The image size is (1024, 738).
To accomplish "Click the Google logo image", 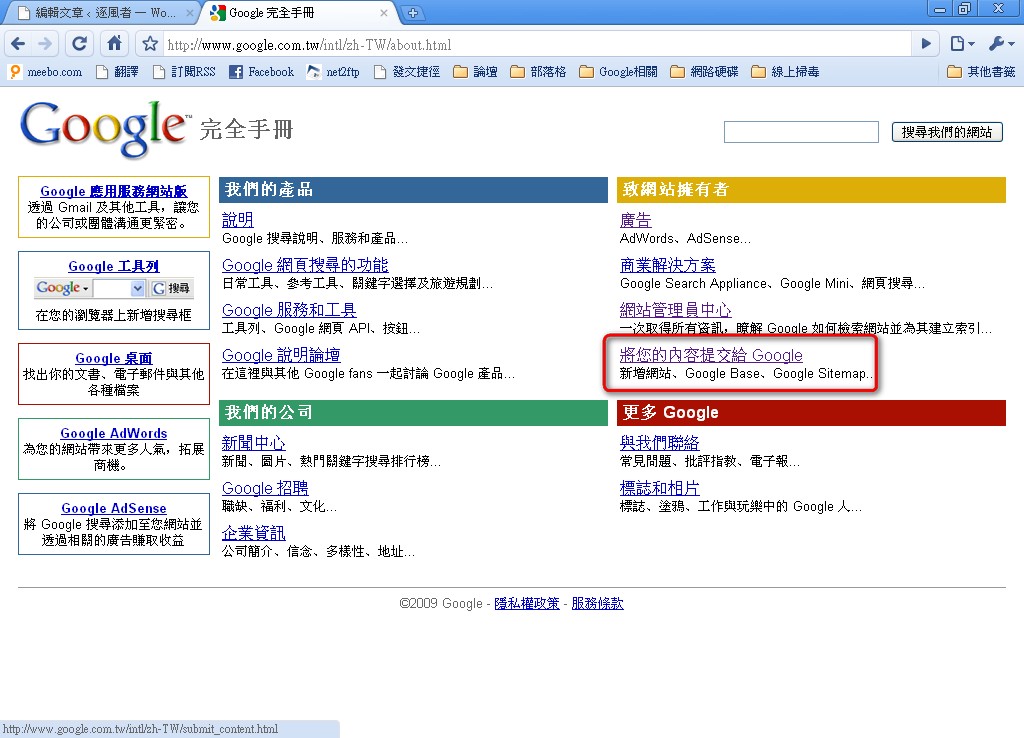I will point(104,129).
